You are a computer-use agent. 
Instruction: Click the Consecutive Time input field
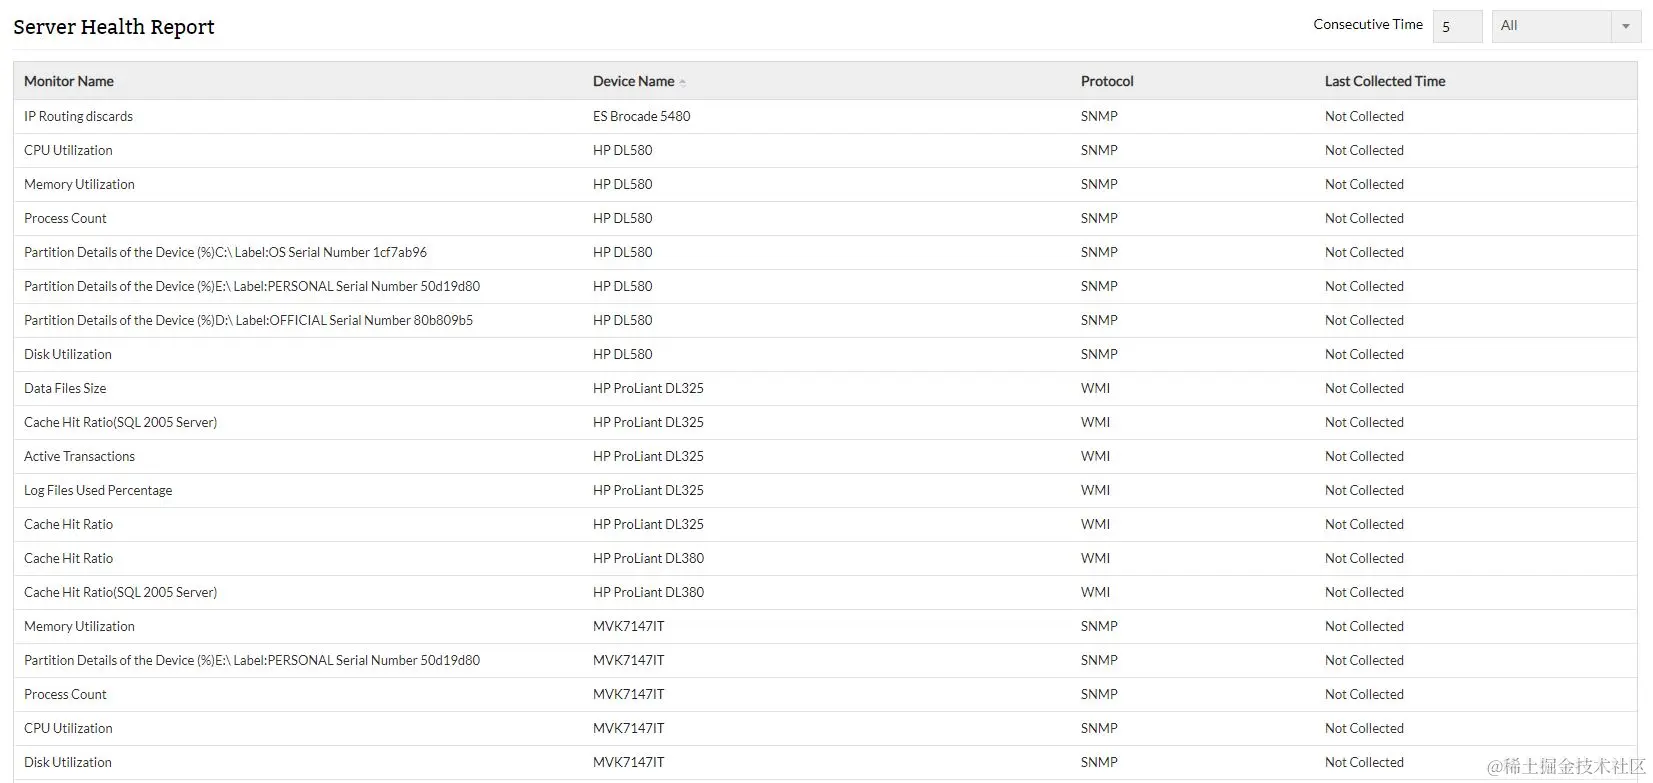tap(1457, 26)
